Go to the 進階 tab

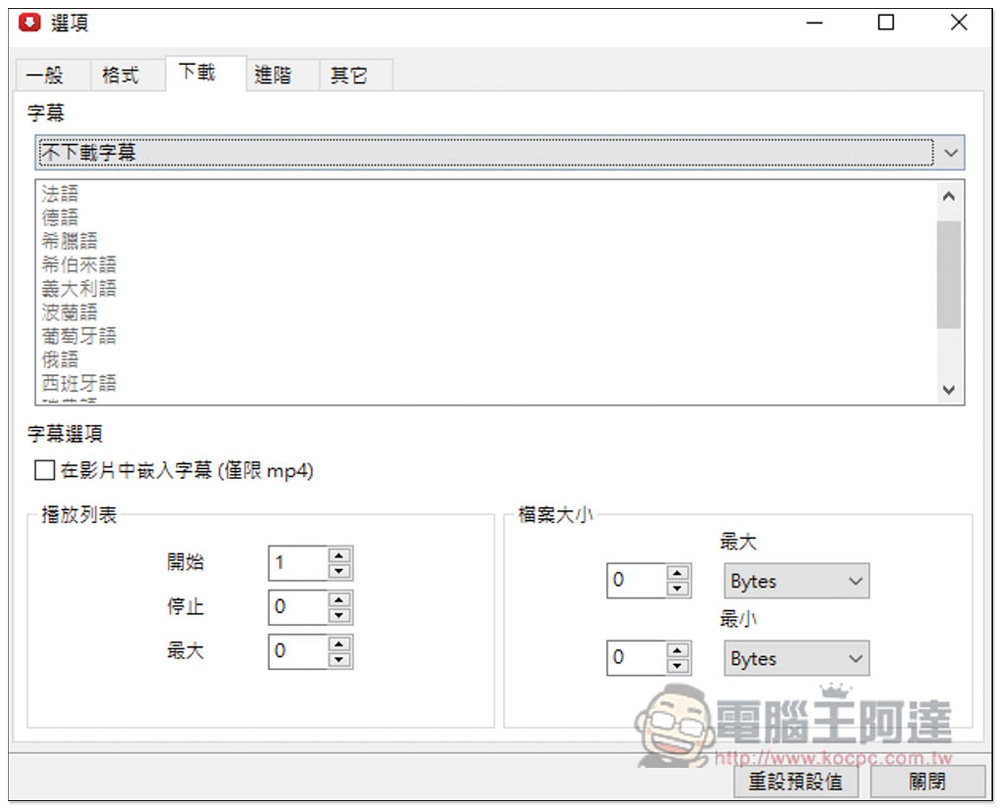[282, 75]
